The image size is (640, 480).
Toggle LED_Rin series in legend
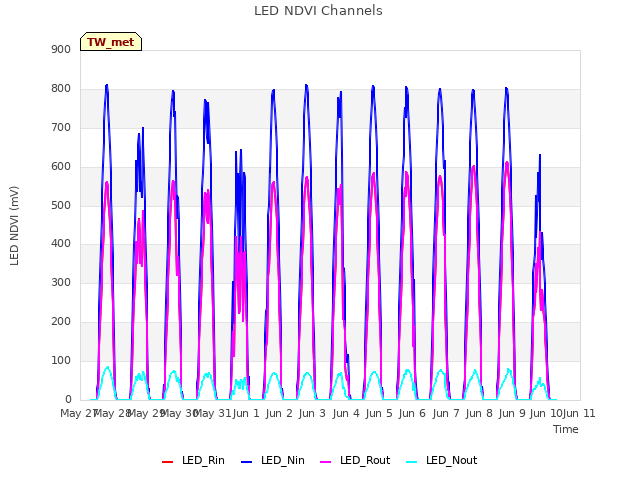193,460
